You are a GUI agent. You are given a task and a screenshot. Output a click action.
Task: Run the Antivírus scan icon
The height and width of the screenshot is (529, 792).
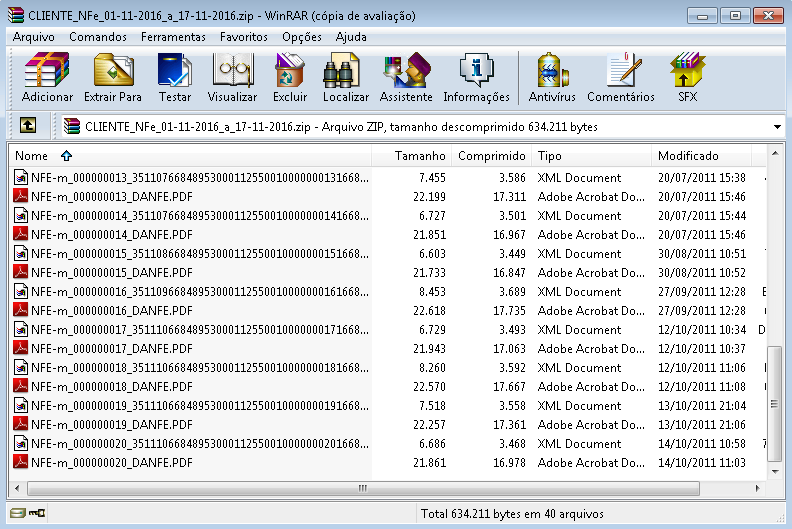(x=552, y=70)
